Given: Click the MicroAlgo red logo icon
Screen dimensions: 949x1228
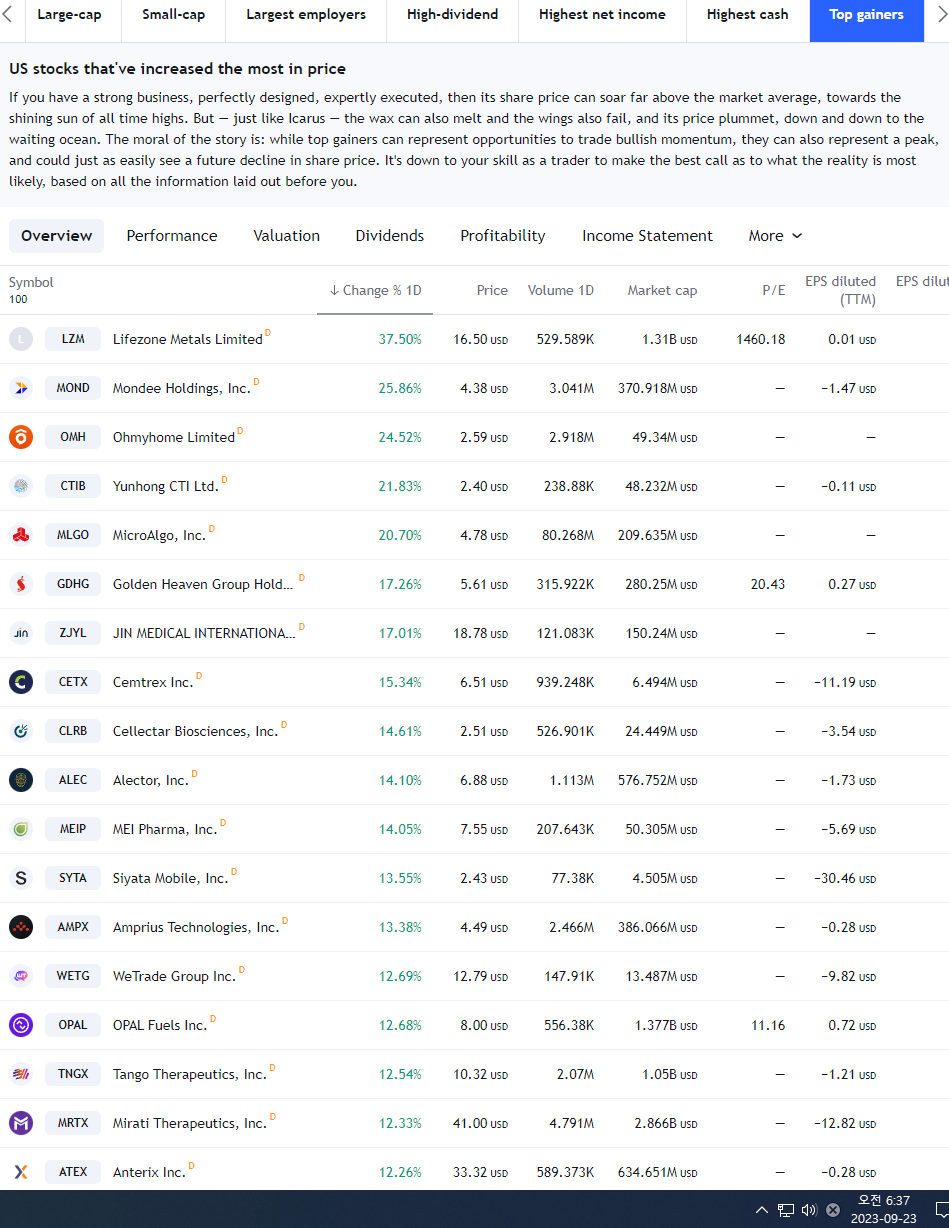Looking at the screenshot, I should pos(21,535).
